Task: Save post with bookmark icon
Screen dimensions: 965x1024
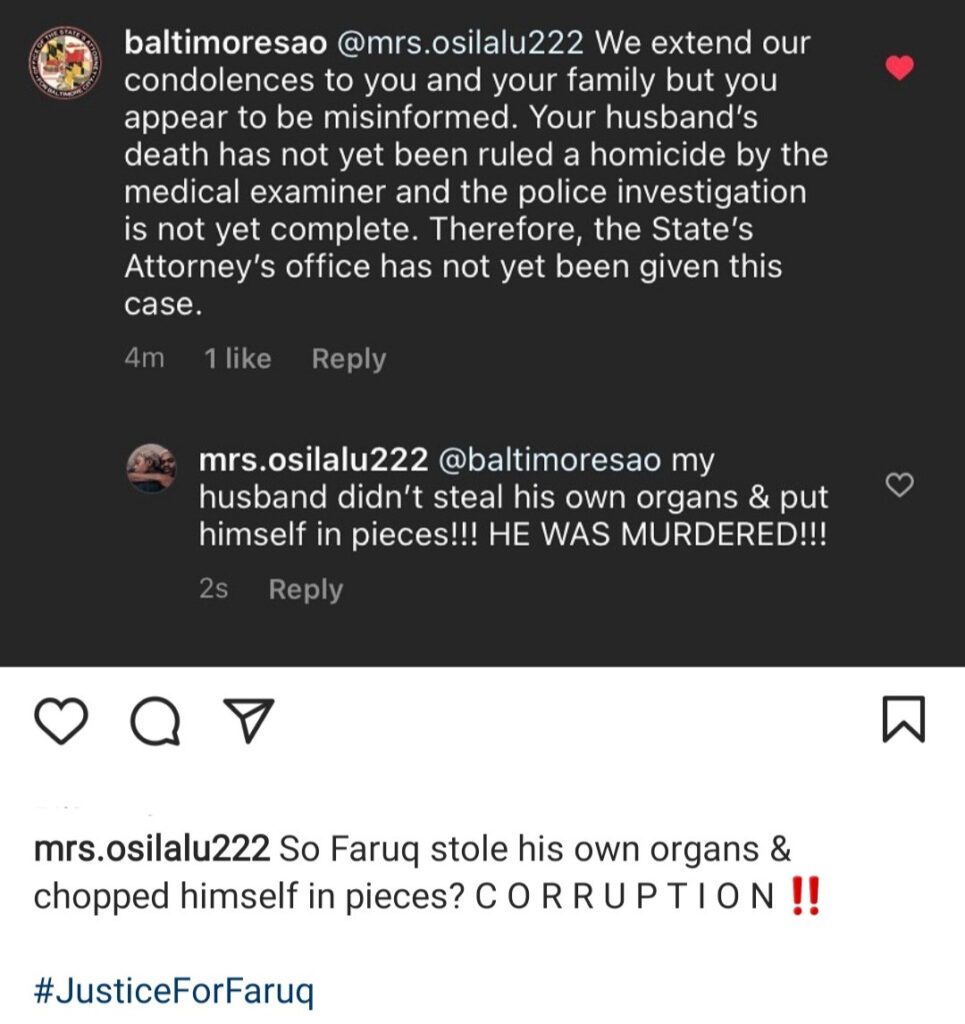Action: tap(903, 720)
